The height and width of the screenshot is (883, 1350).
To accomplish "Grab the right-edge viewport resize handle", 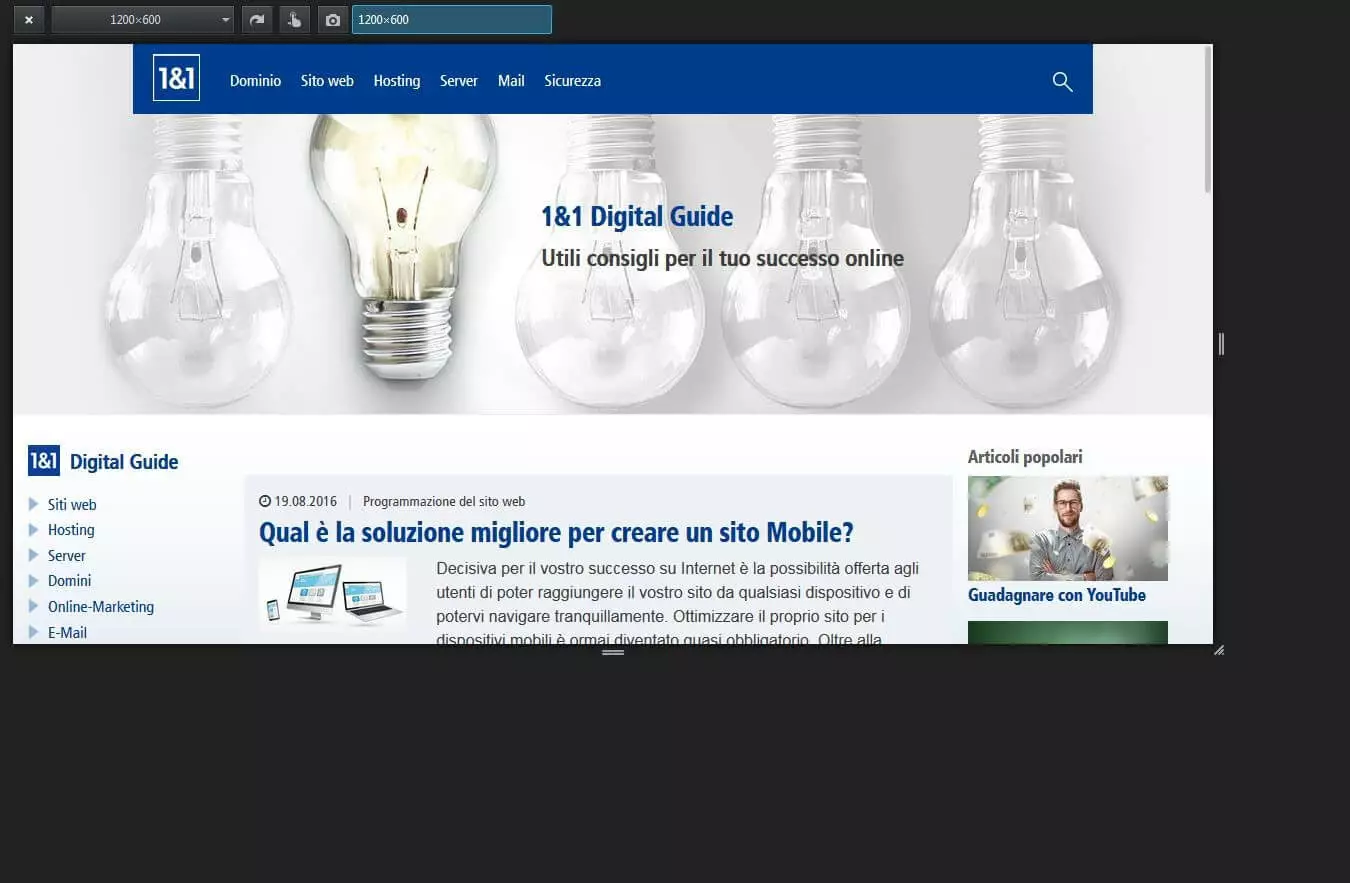I will tap(1221, 344).
